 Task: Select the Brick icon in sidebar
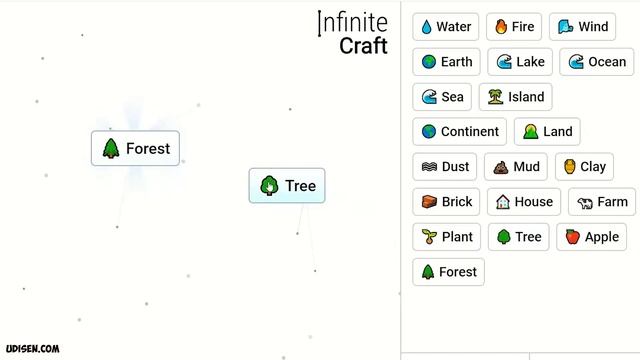429,202
